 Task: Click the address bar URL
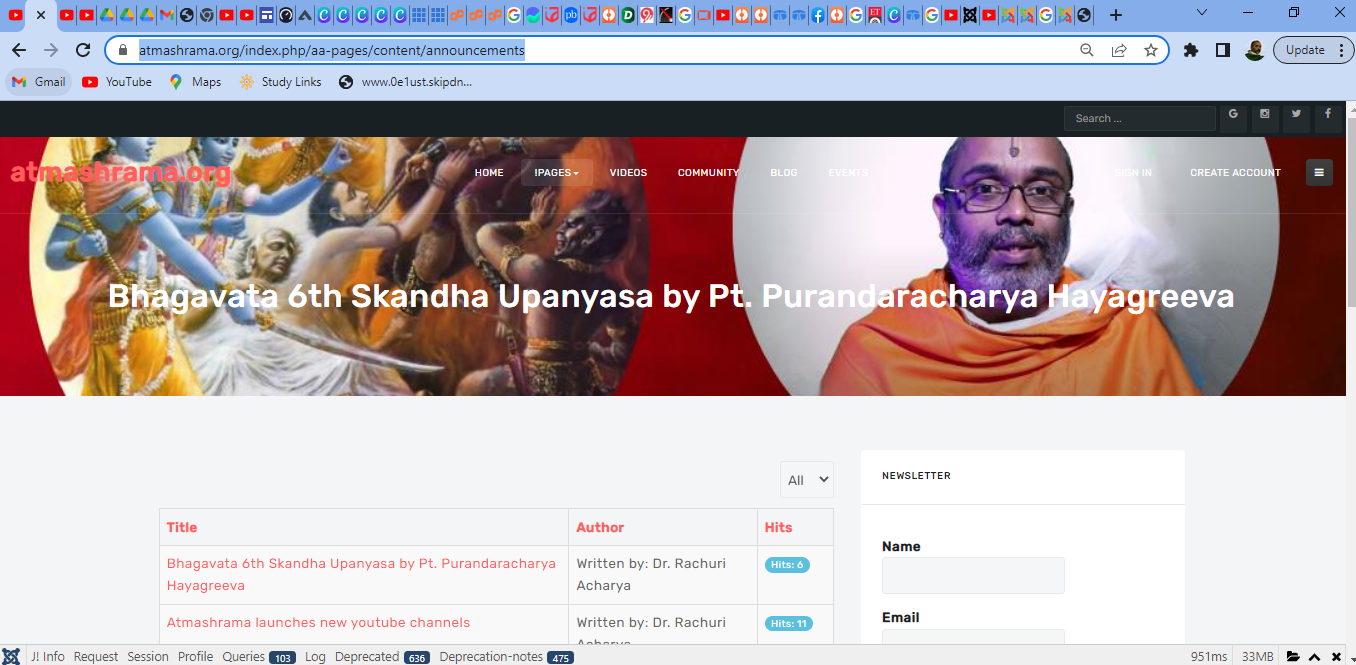pos(331,50)
